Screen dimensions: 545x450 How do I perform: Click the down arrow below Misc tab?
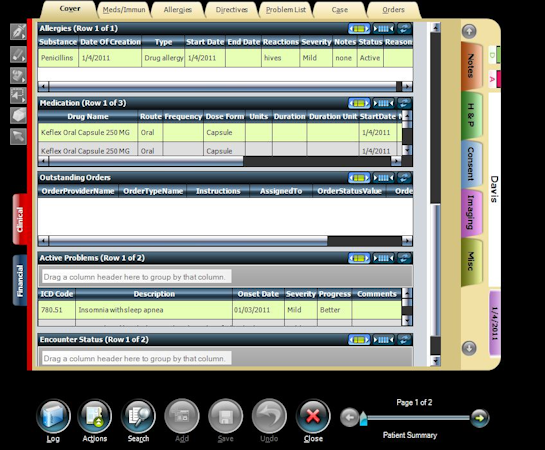pyautogui.click(x=469, y=347)
